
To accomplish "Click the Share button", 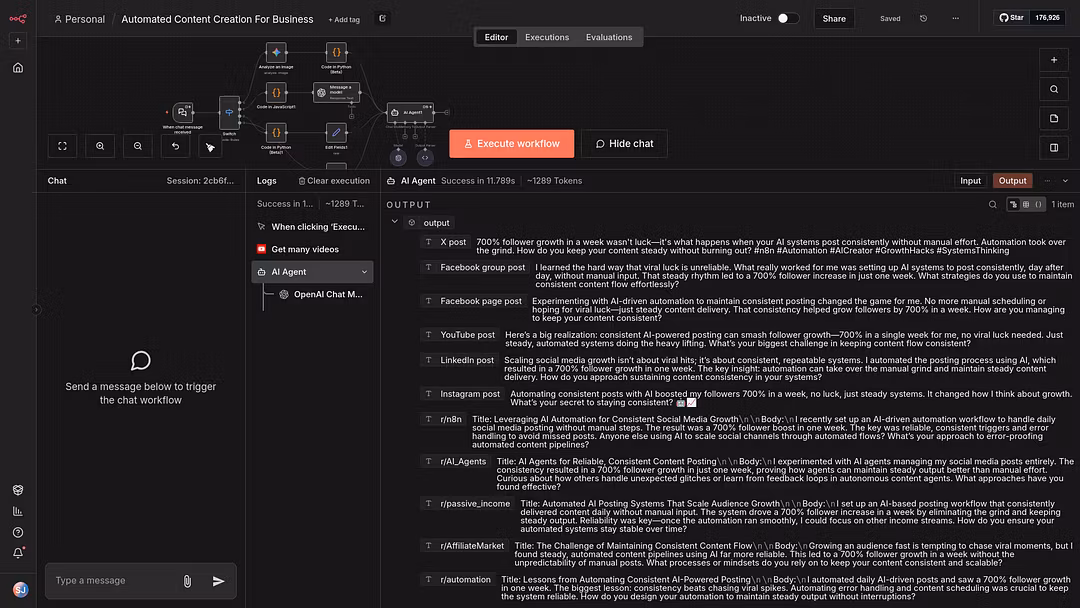I will click(833, 19).
